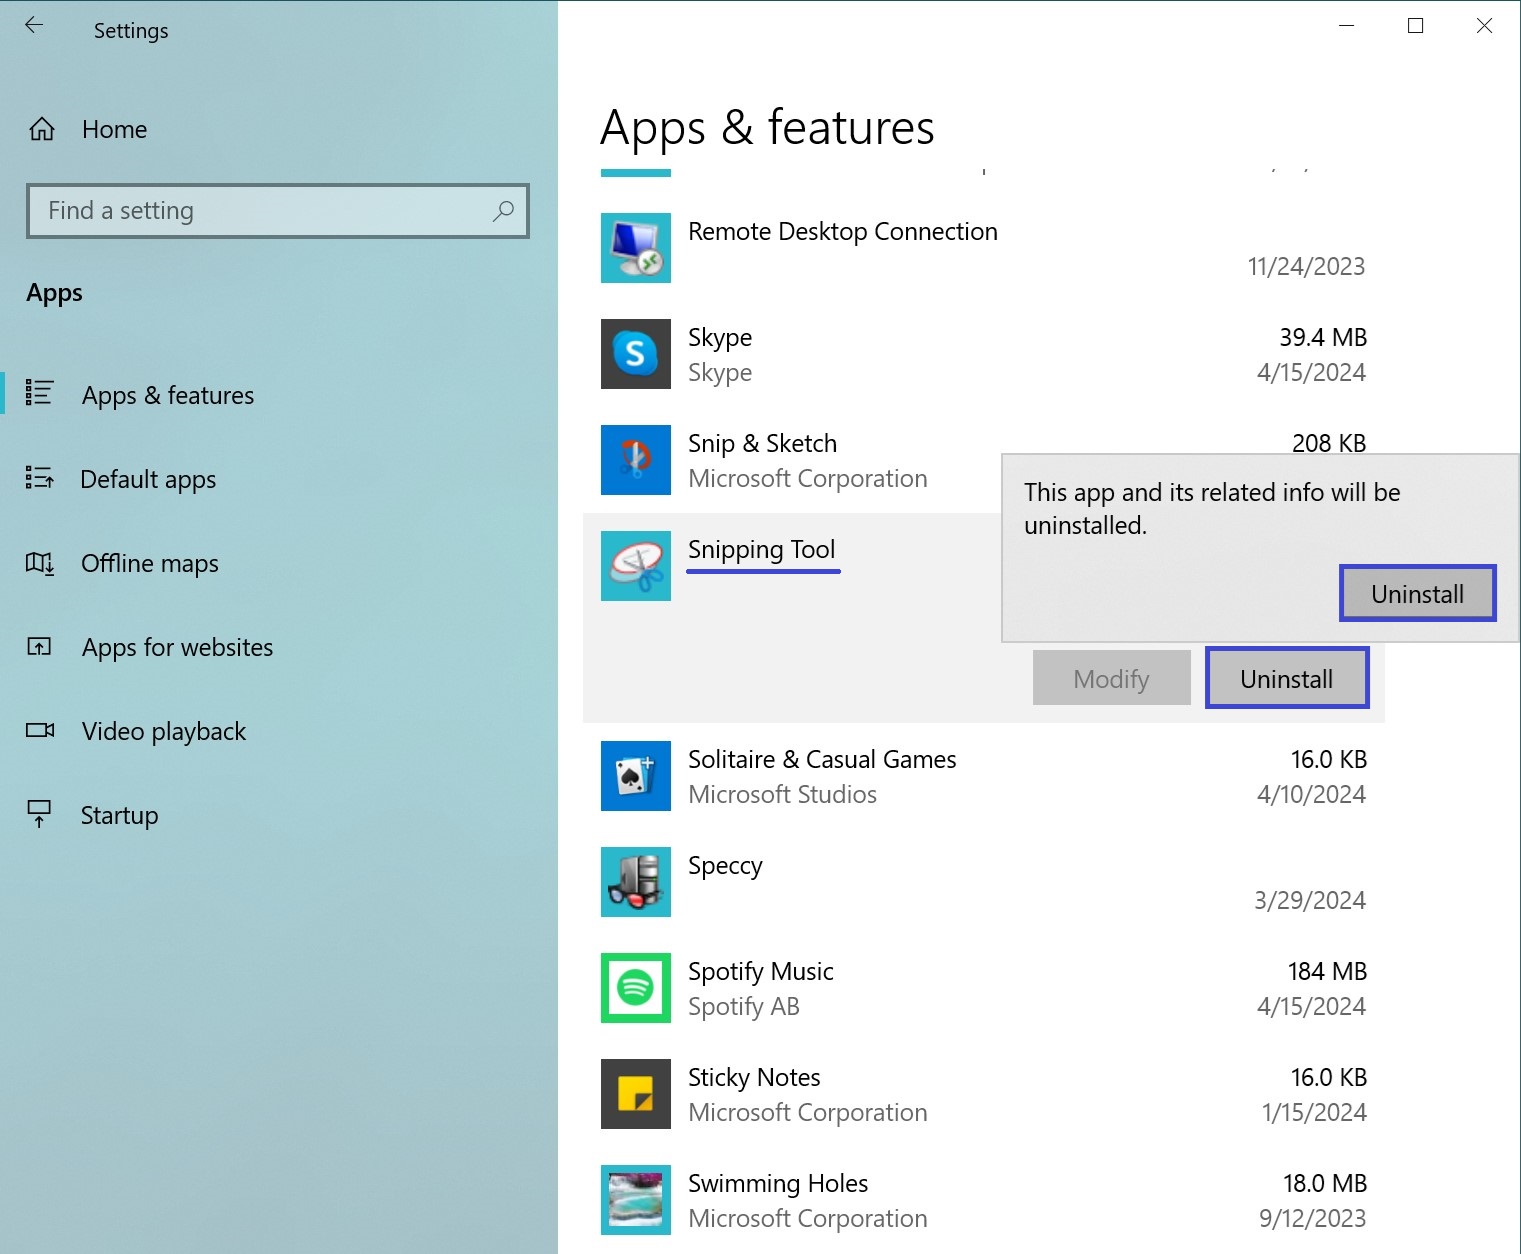The image size is (1521, 1254).
Task: Click the Solitaire & Casual Games icon
Action: [635, 776]
